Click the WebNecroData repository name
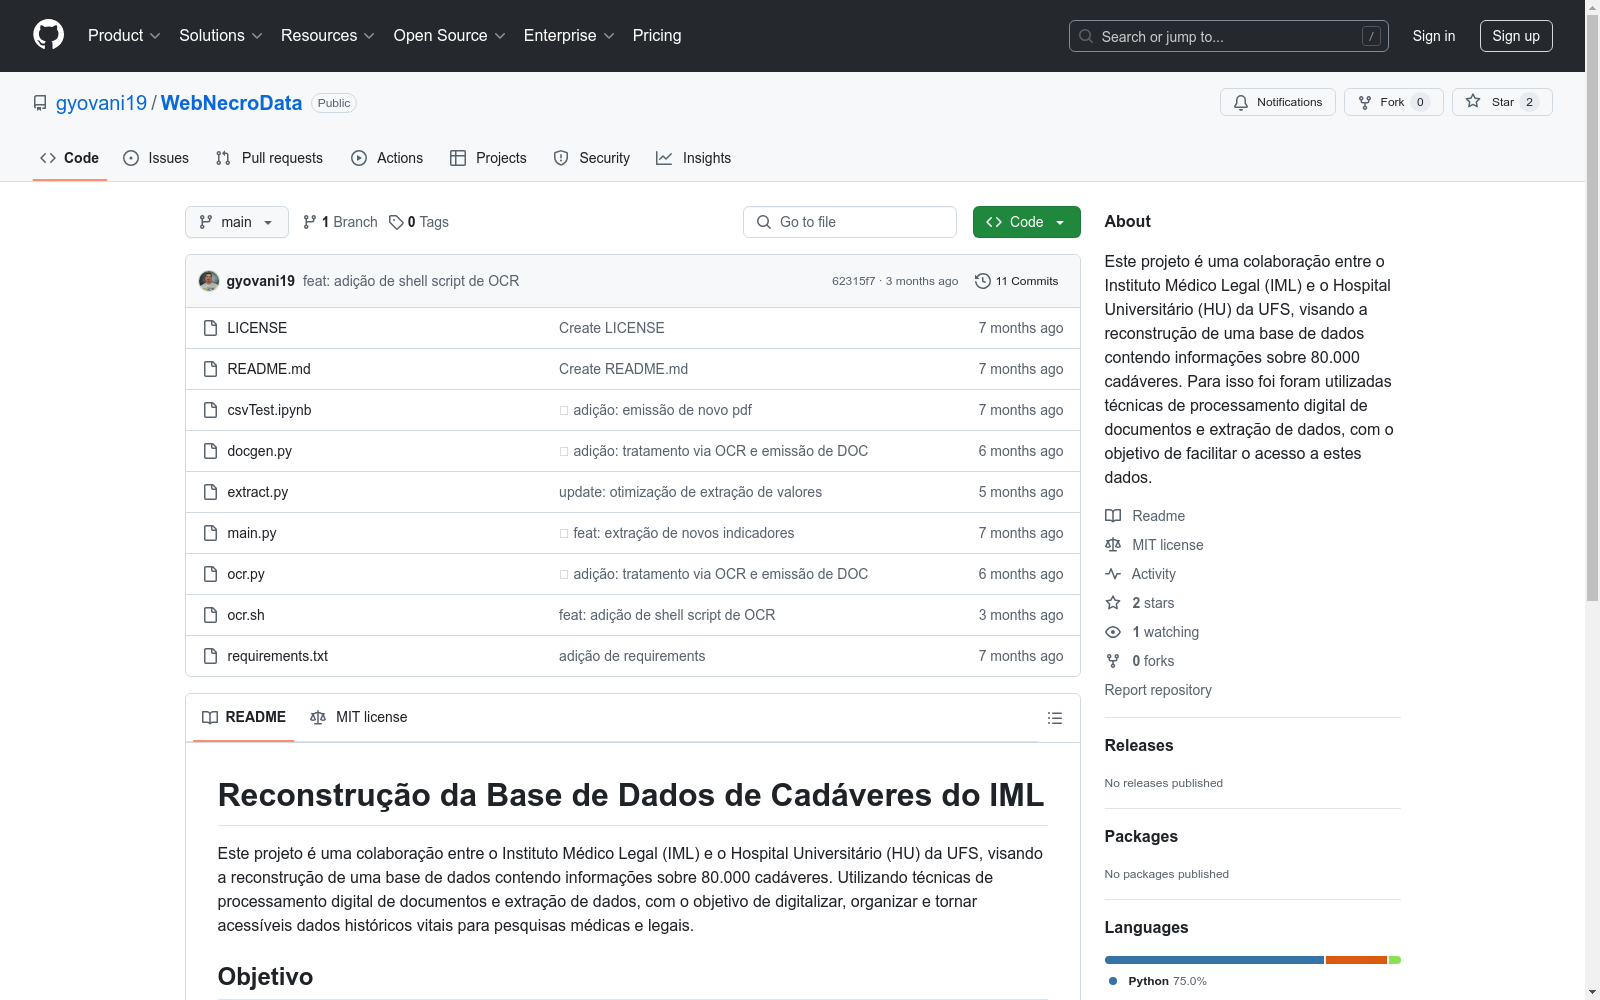 pyautogui.click(x=231, y=103)
